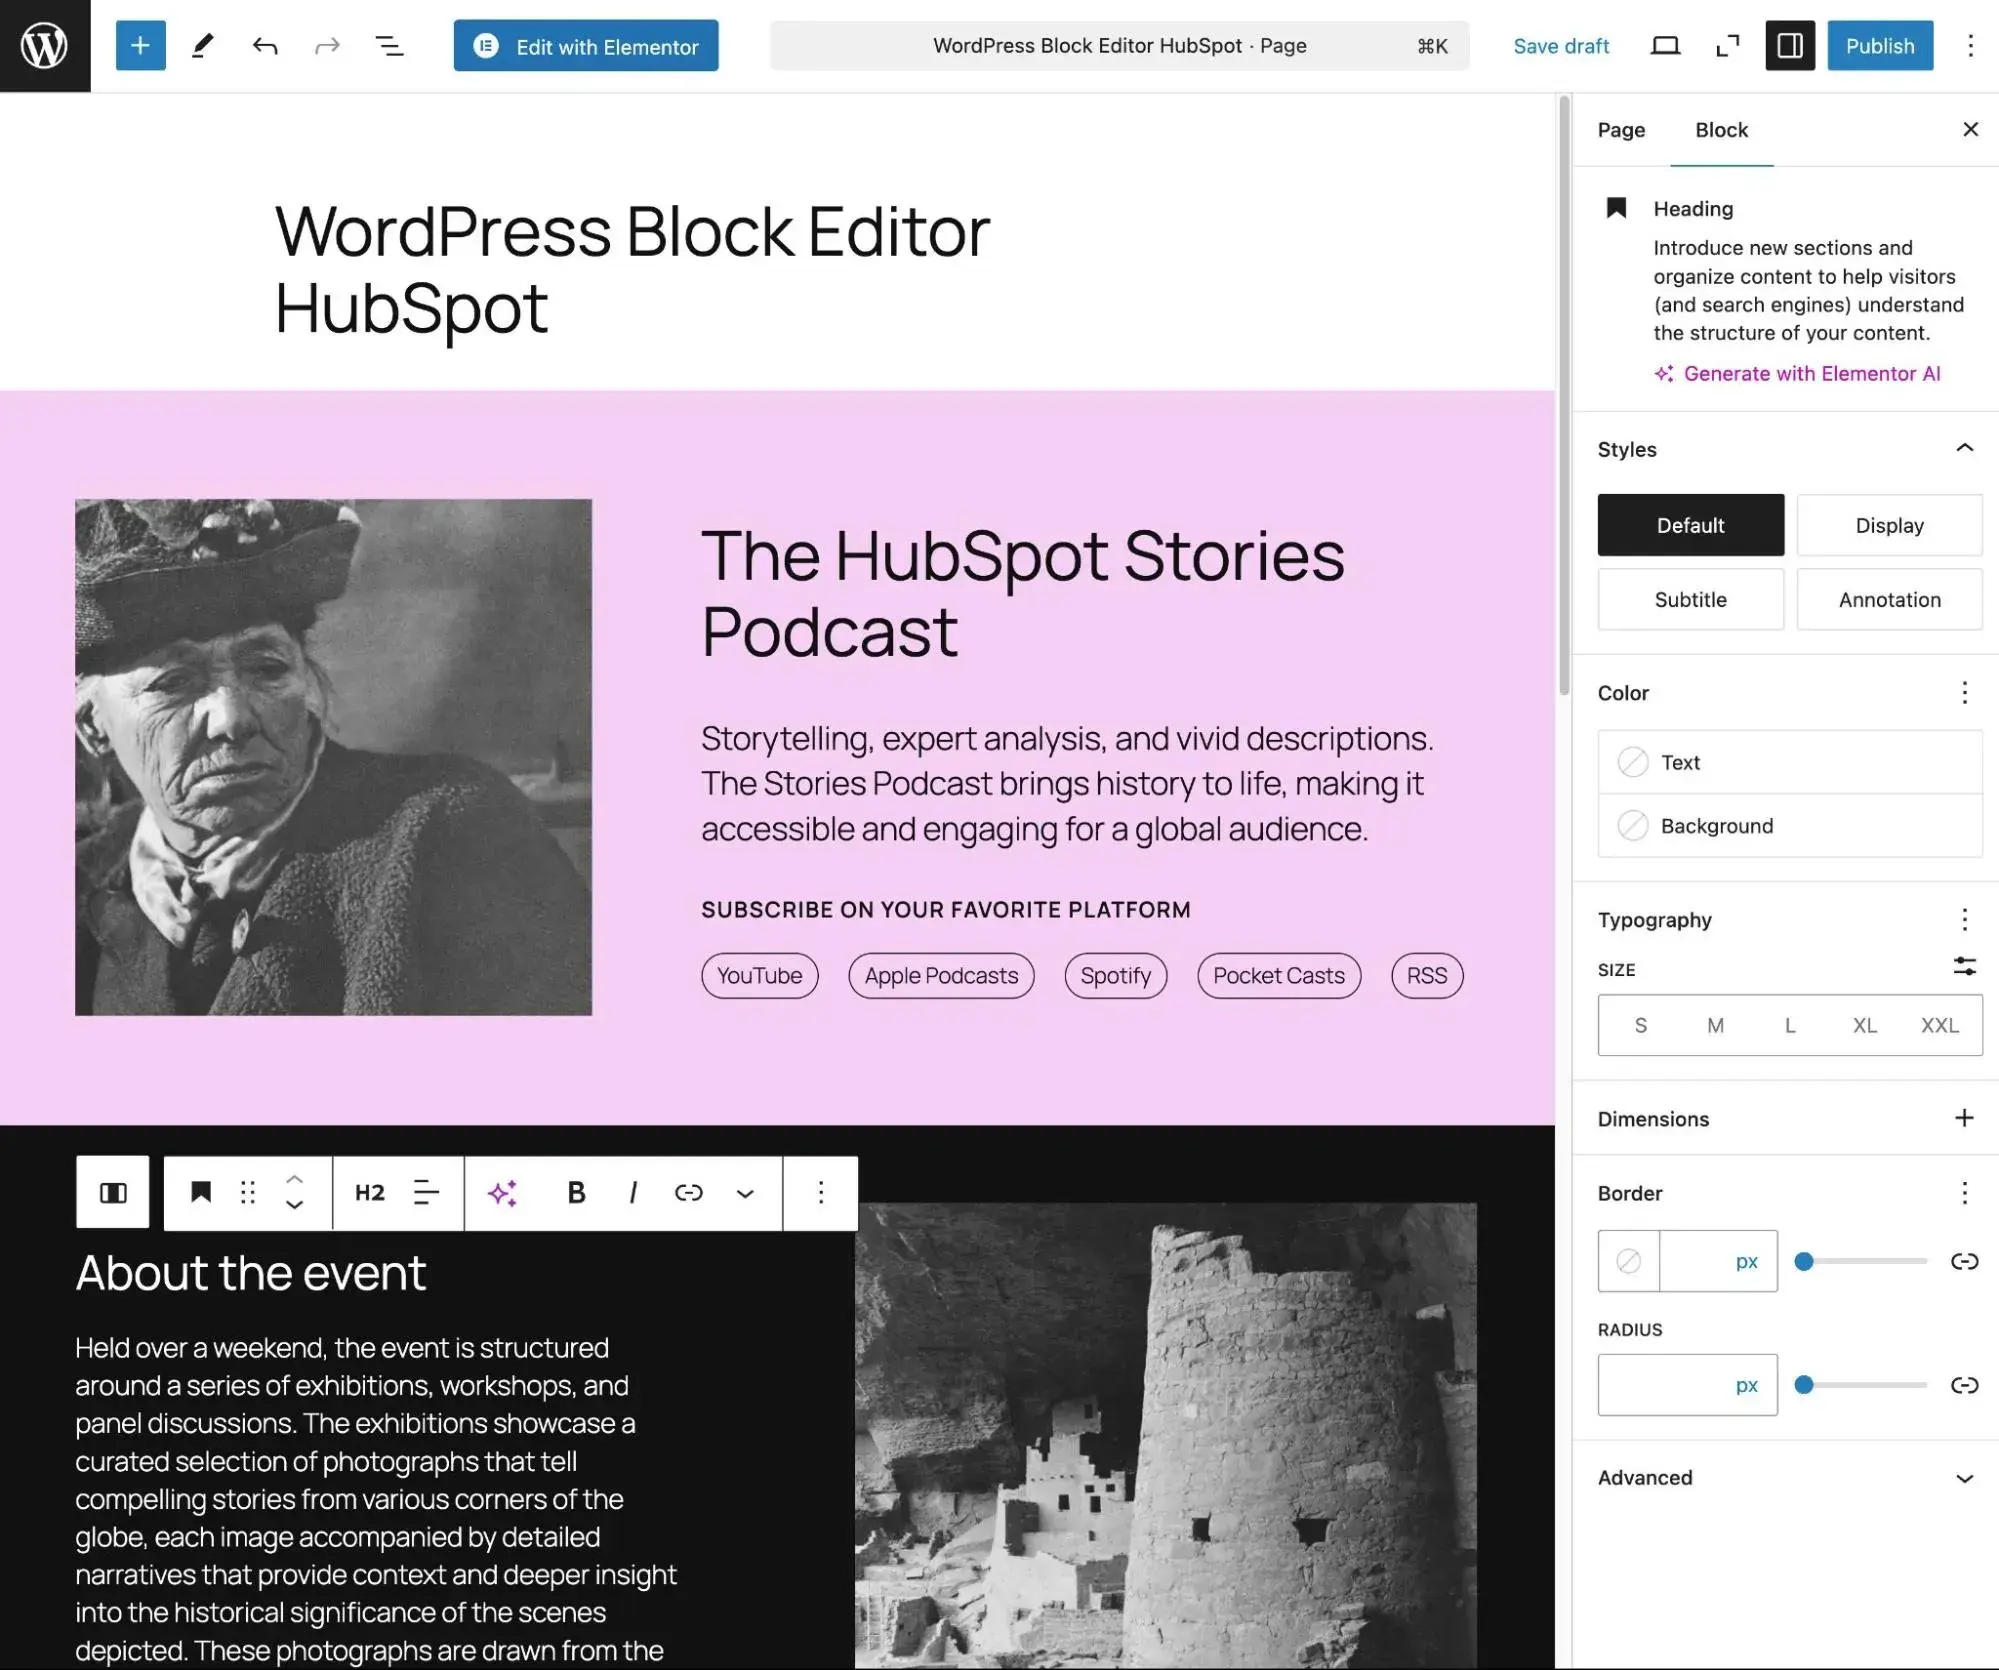Open Typography options three-dot menu
Image resolution: width=1999 pixels, height=1670 pixels.
[1964, 919]
